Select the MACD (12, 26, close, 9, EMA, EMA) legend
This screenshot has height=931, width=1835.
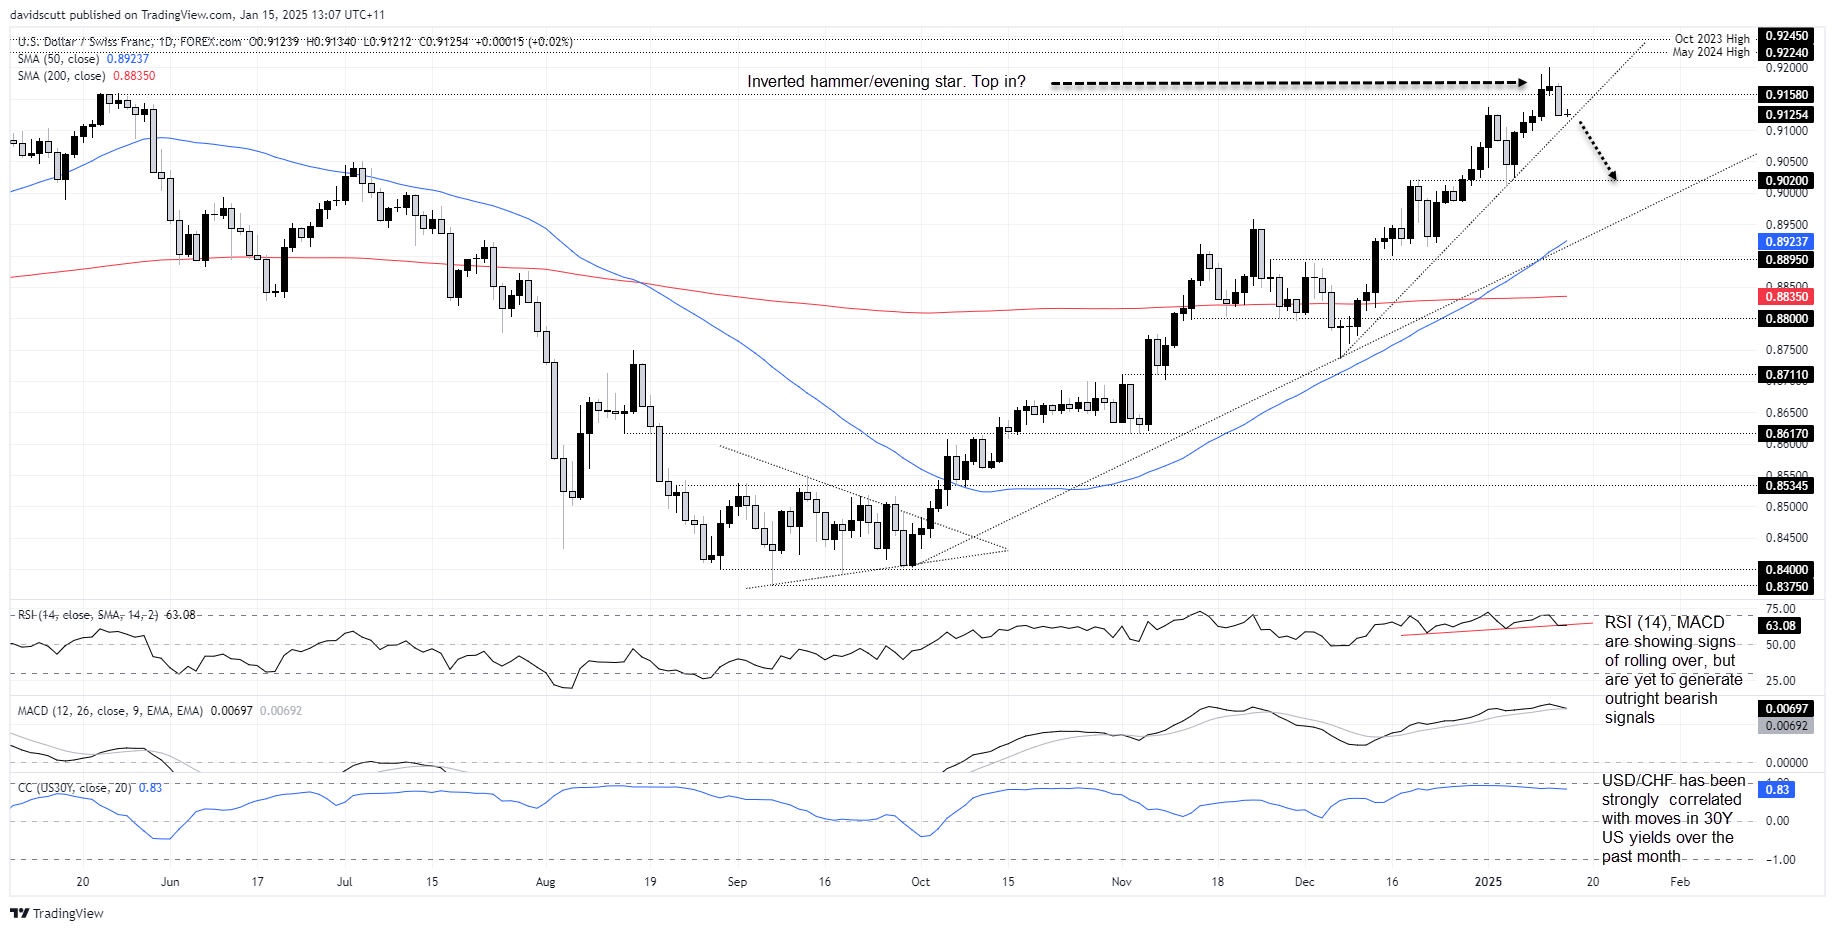click(159, 711)
